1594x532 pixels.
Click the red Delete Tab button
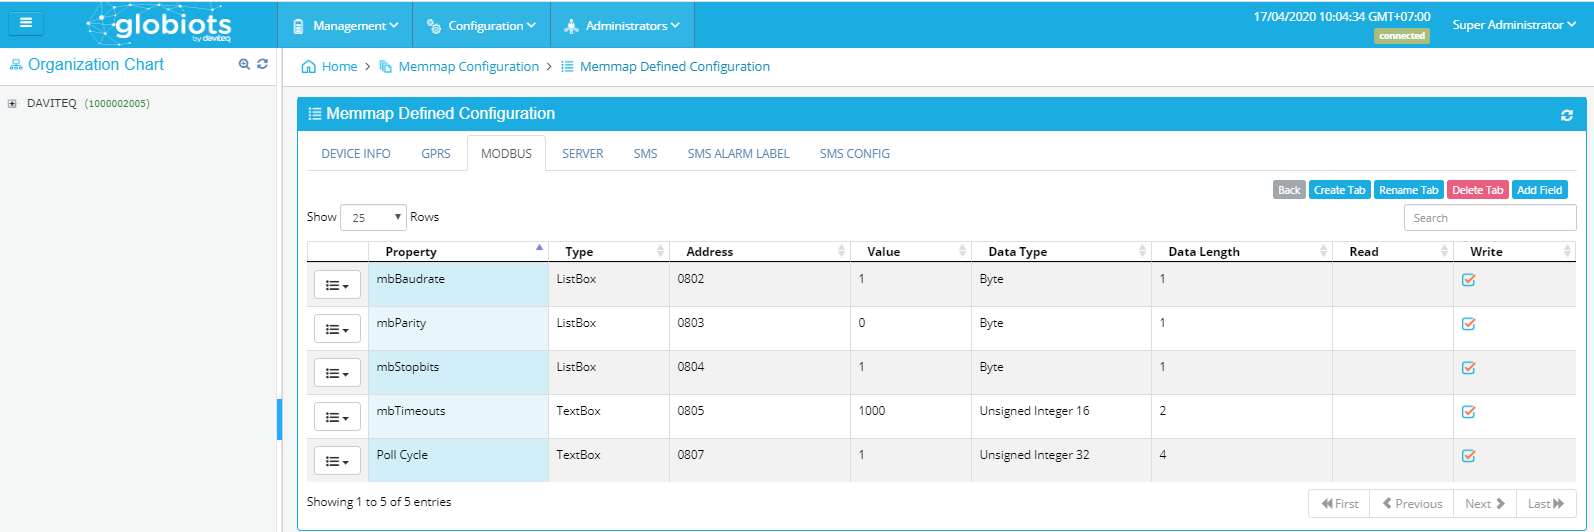coord(1477,190)
